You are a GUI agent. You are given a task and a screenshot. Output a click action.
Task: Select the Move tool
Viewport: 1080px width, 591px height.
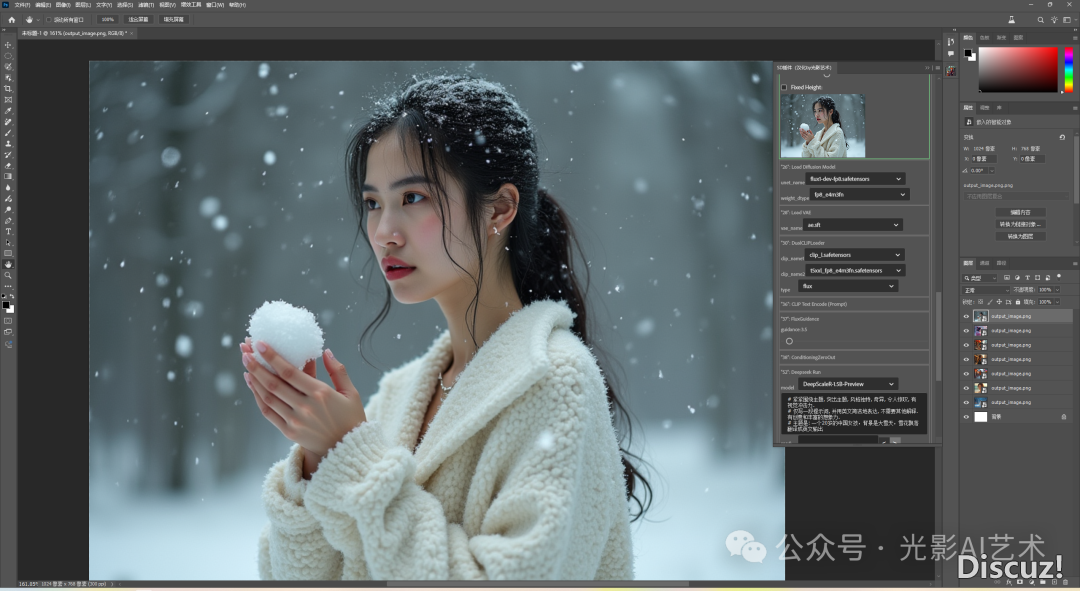[8, 45]
